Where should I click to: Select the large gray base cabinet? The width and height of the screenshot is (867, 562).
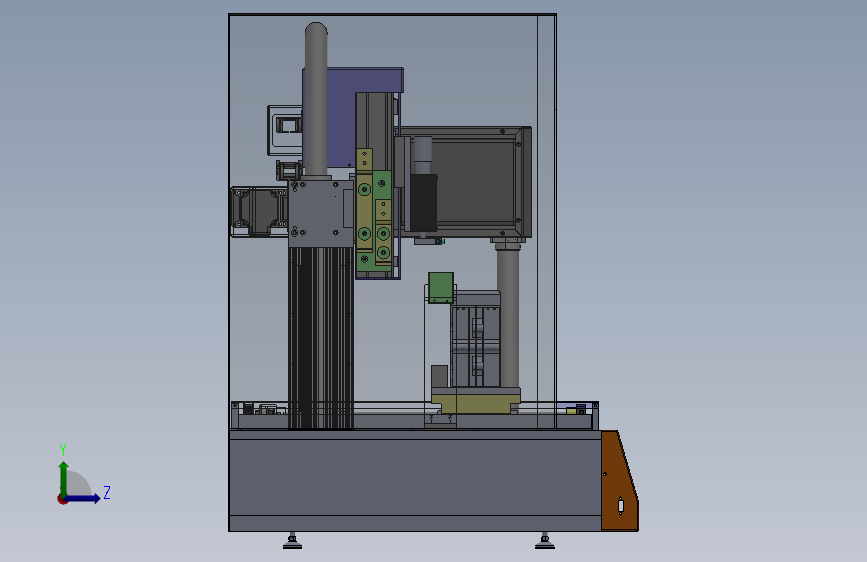415,481
